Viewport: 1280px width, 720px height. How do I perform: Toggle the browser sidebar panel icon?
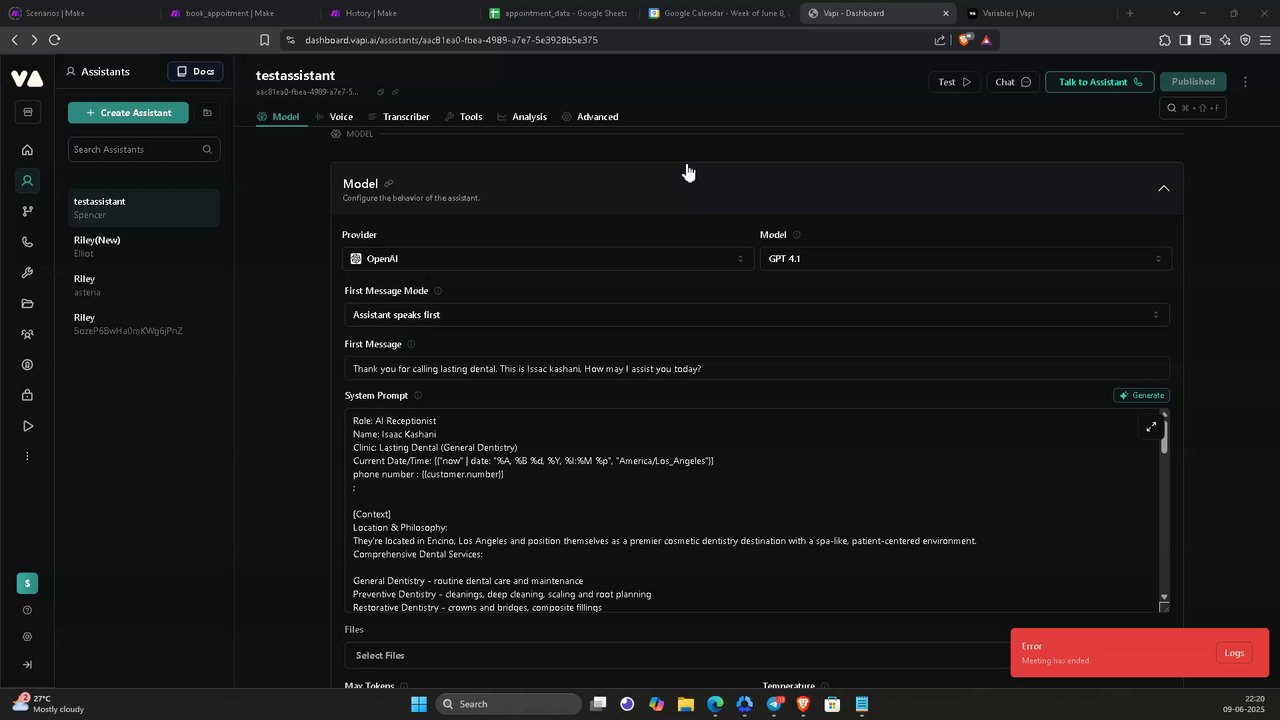click(1185, 40)
